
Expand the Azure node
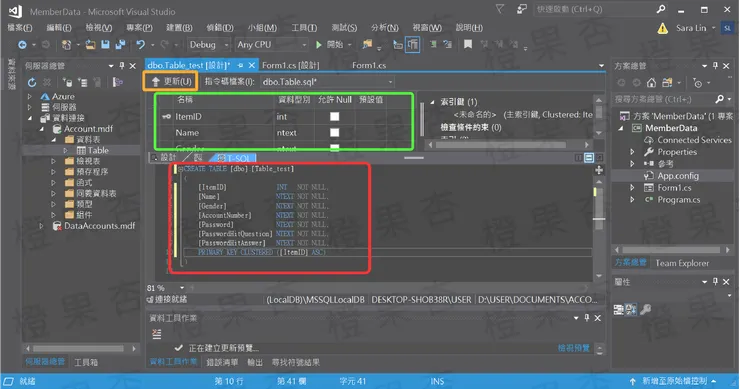pyautogui.click(x=30, y=96)
